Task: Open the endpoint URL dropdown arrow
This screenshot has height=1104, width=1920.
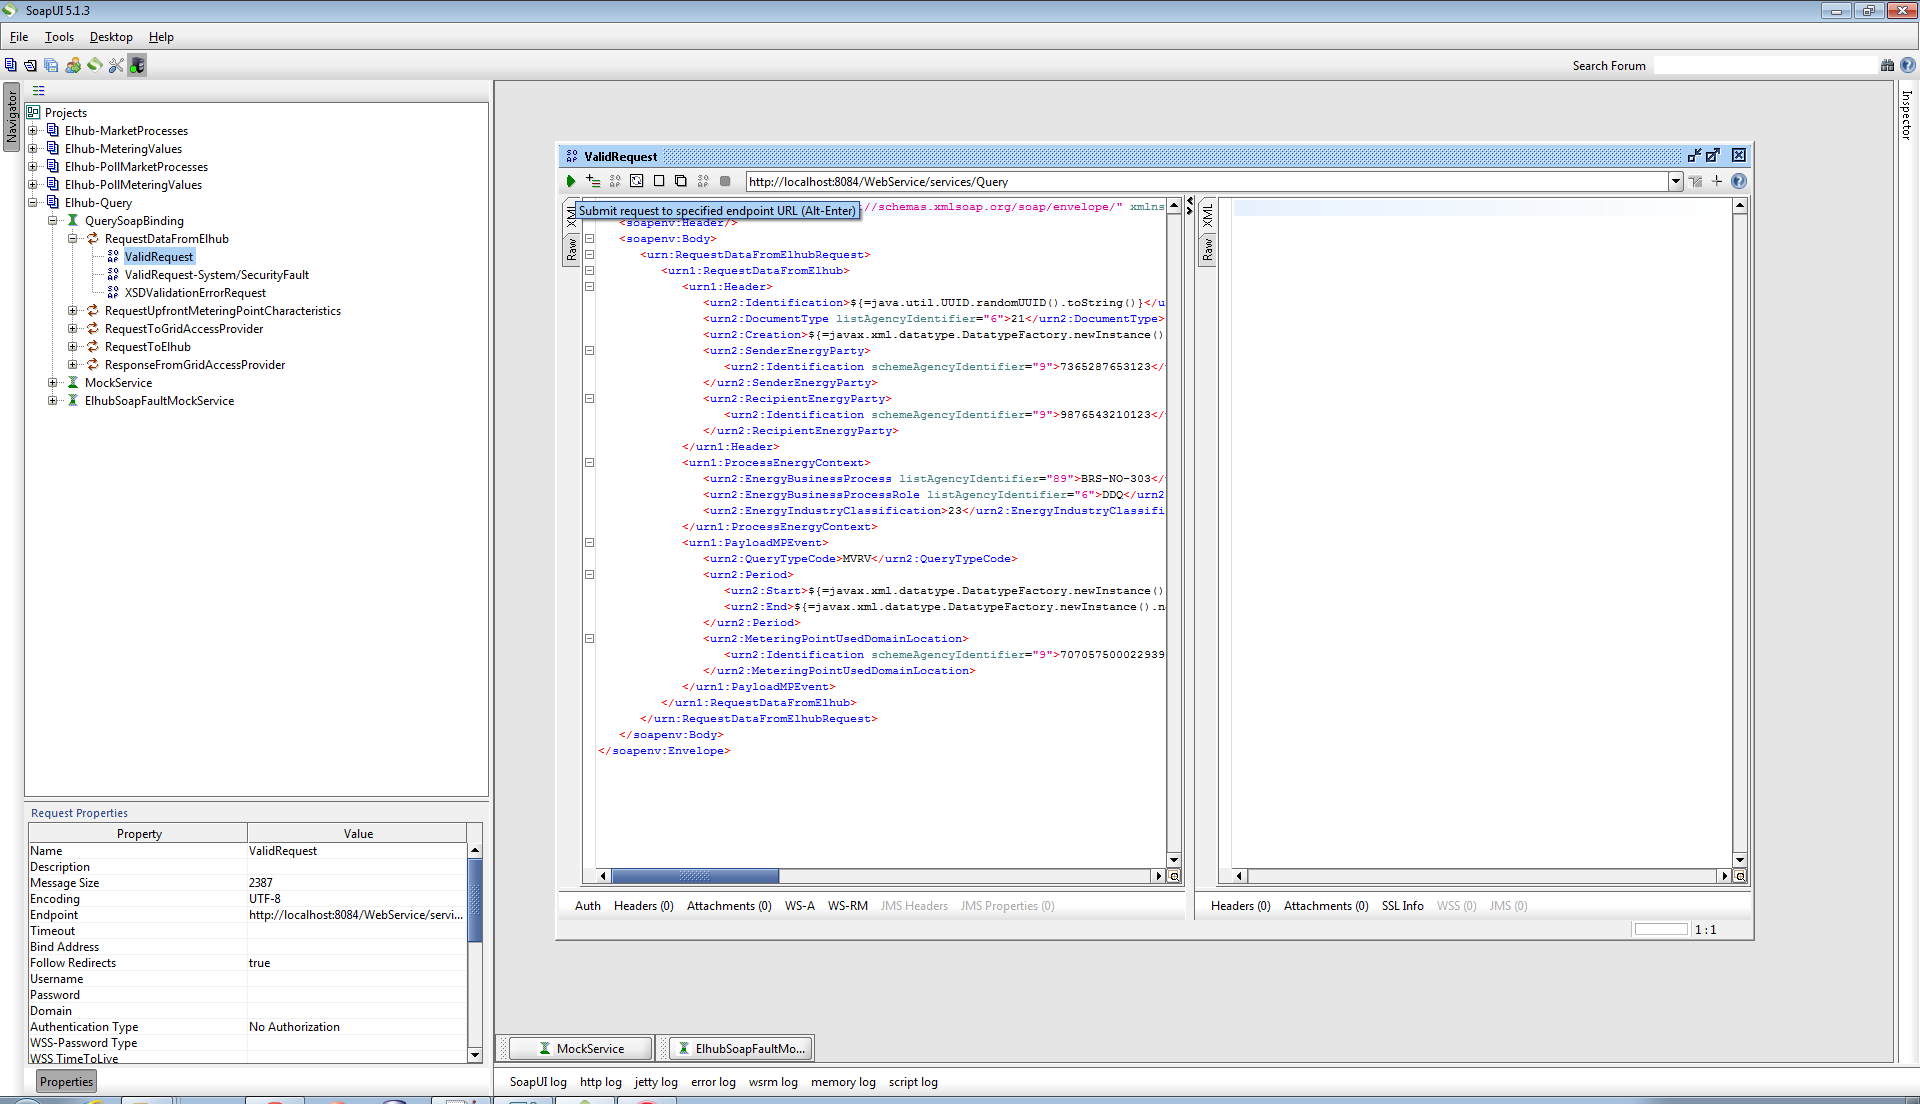Action: [1675, 181]
